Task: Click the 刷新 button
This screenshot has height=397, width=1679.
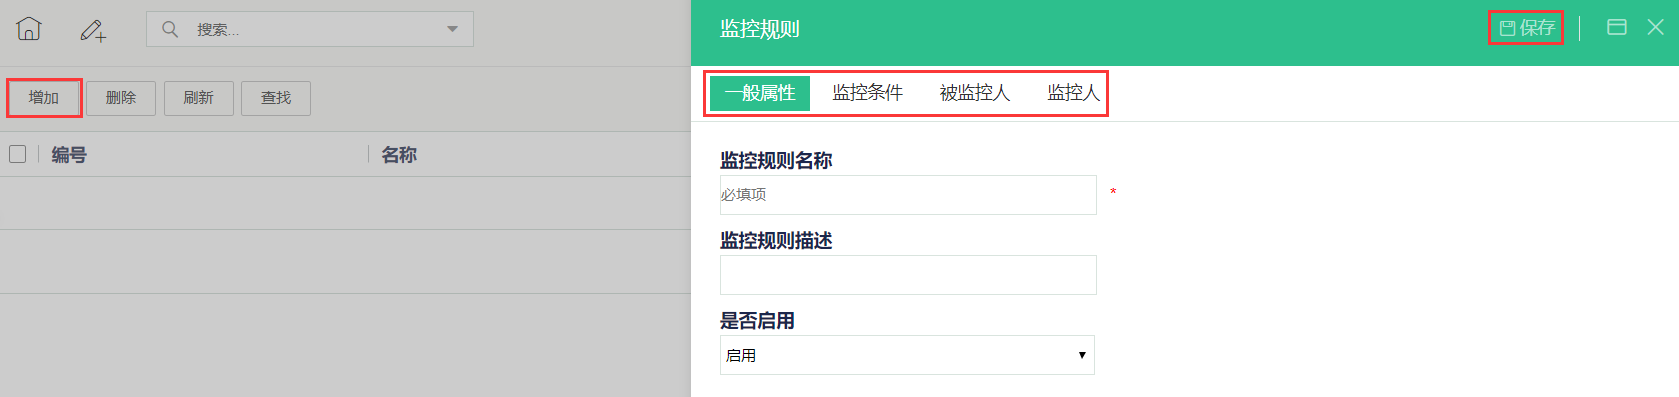Action: click(198, 98)
